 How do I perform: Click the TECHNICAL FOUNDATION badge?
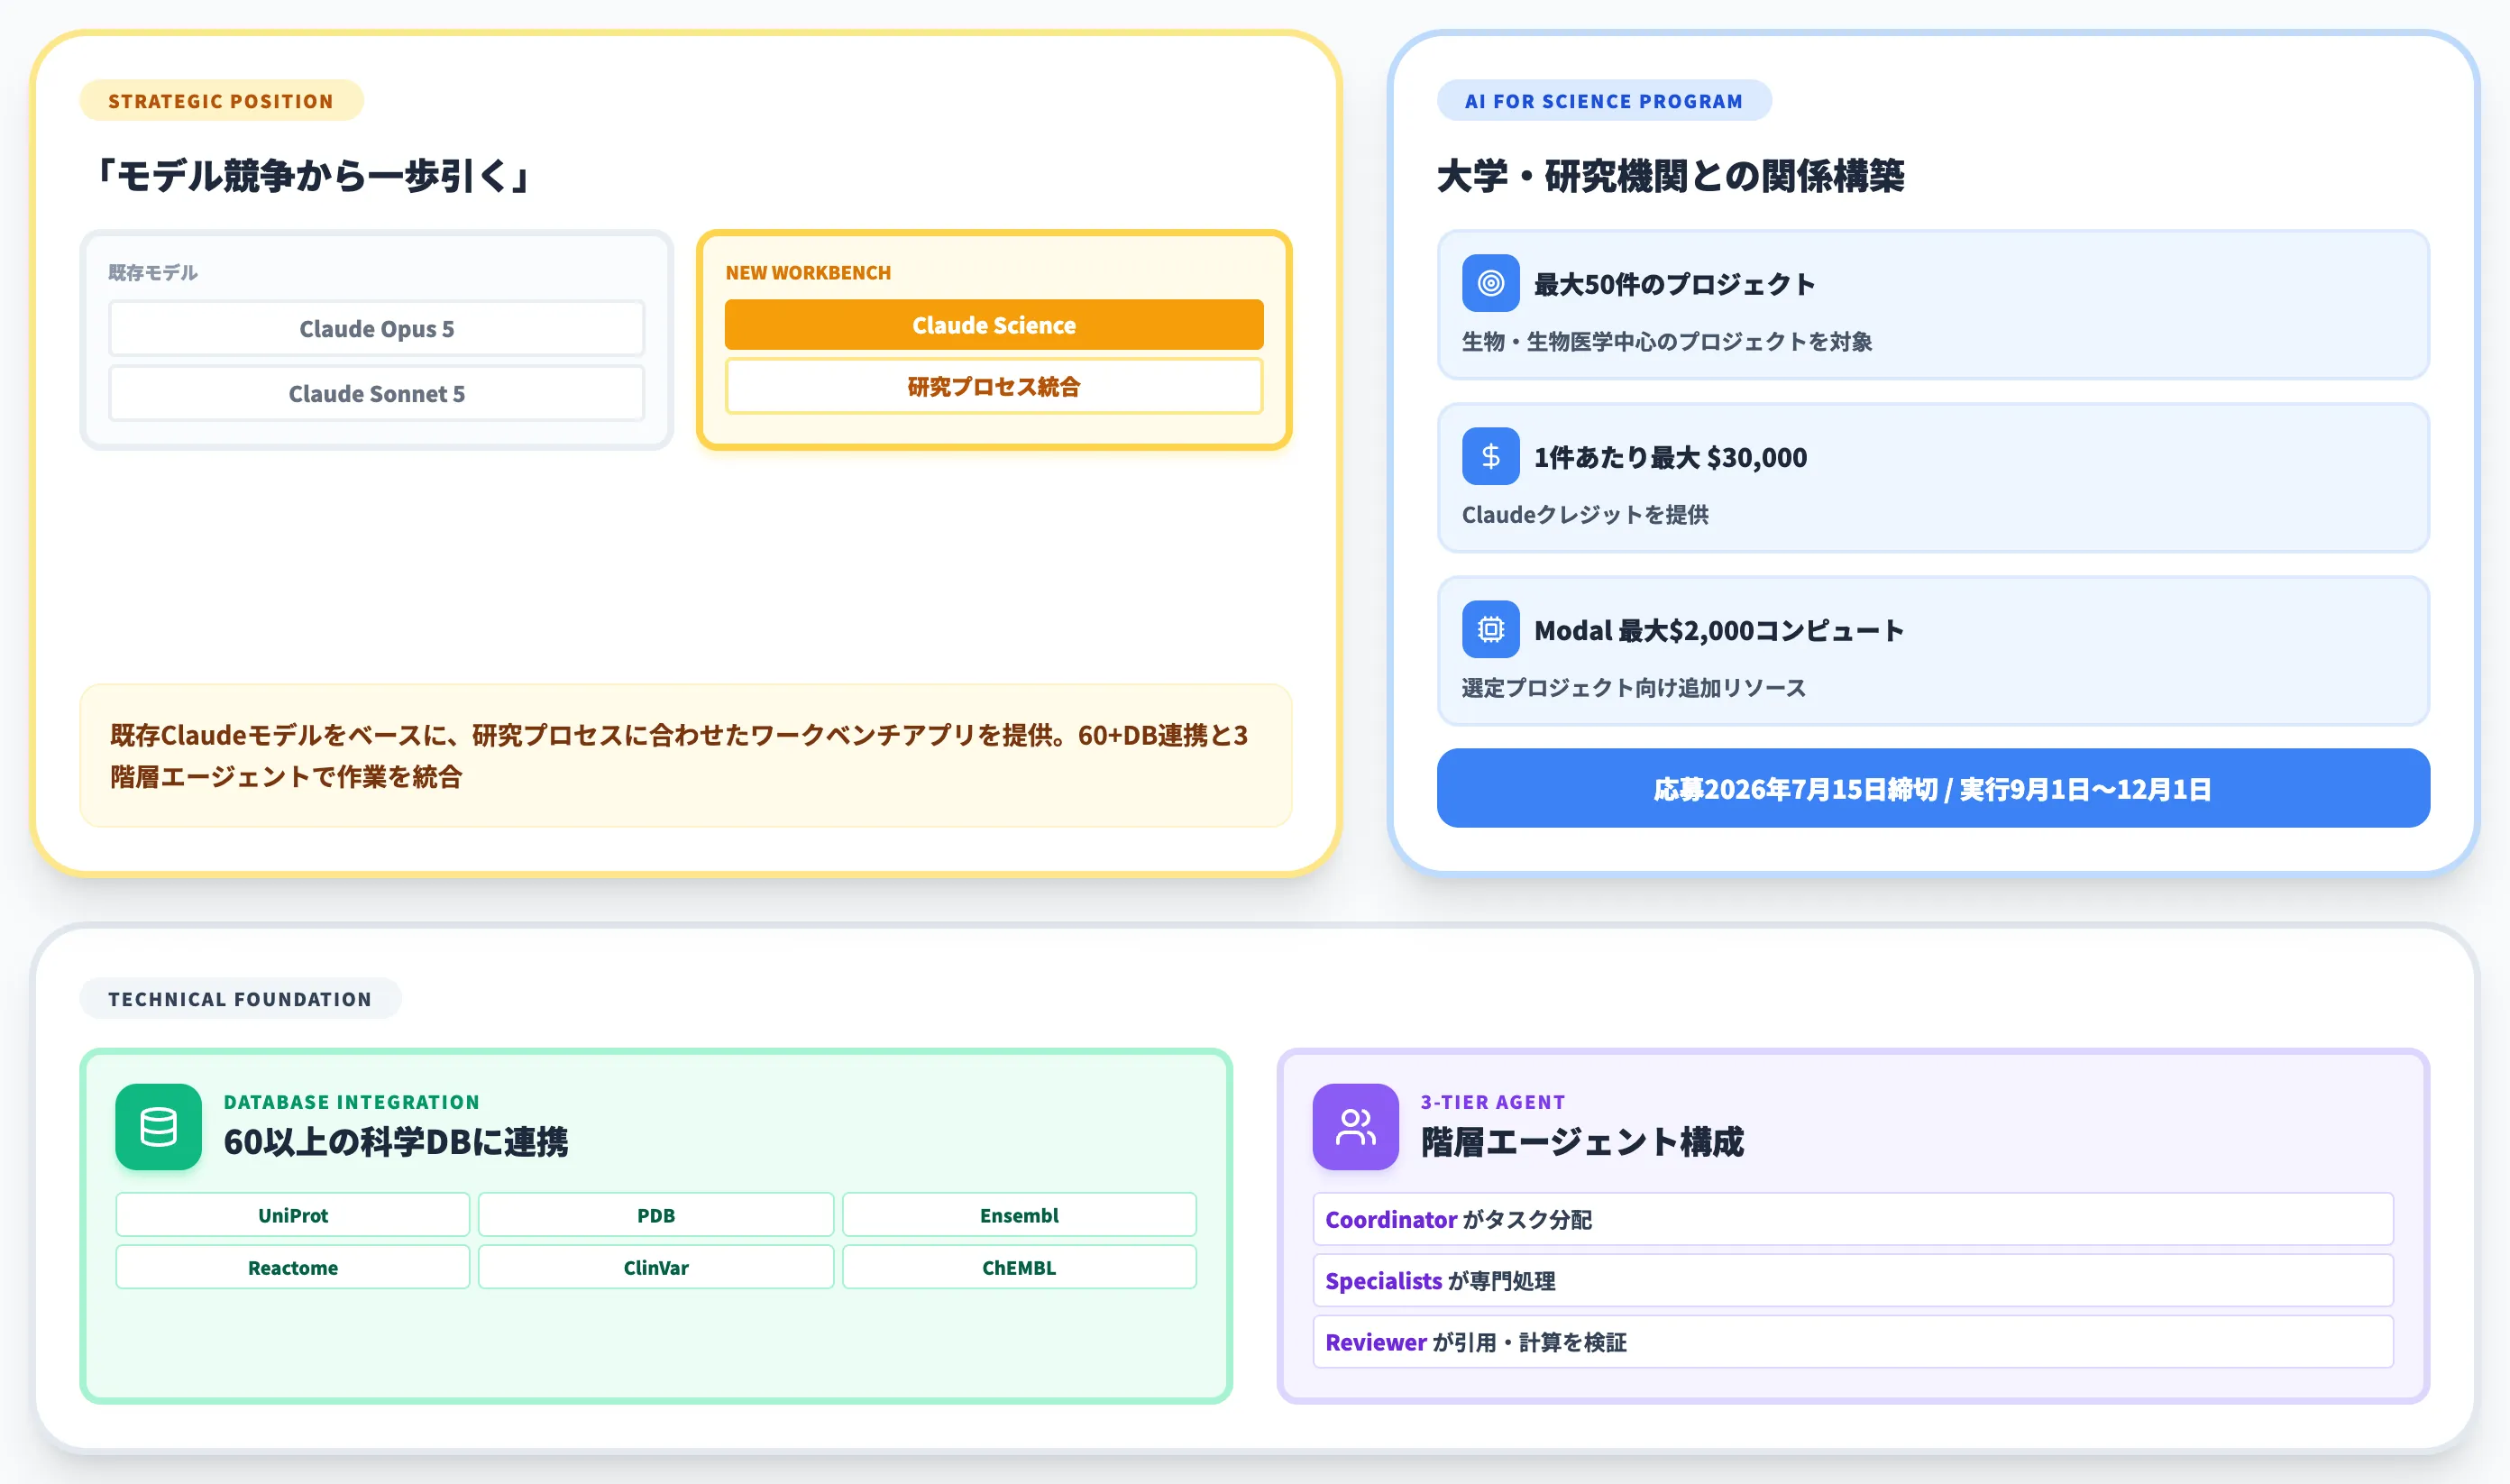coord(240,998)
